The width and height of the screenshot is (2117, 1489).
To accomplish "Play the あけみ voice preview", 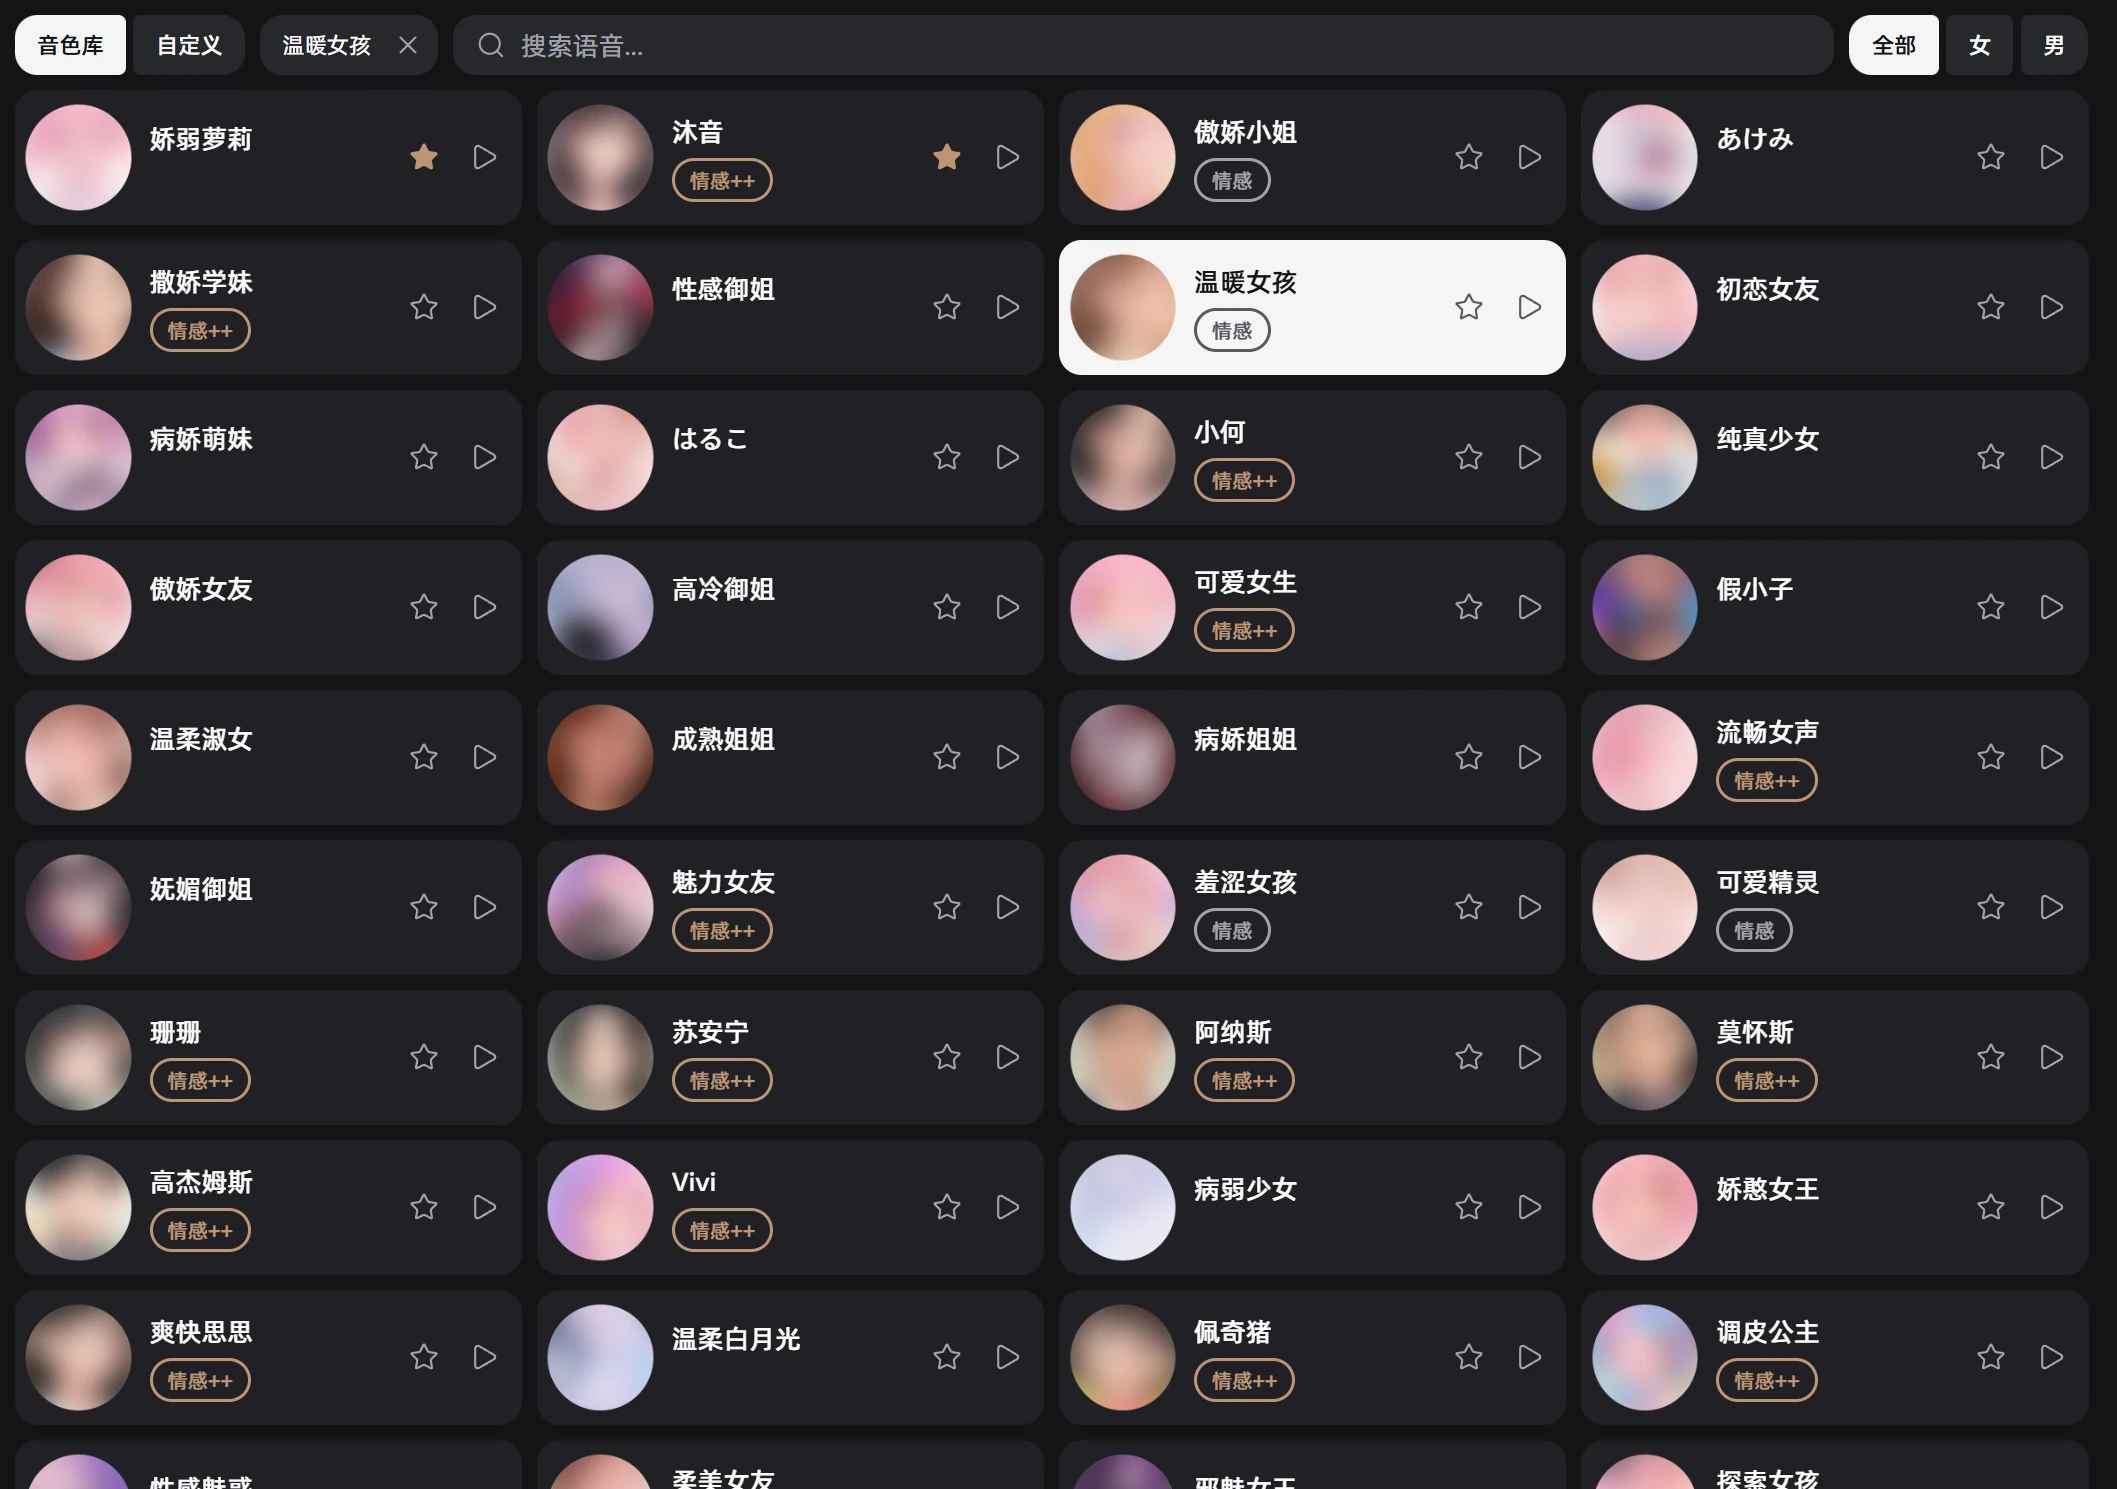I will click(2052, 157).
